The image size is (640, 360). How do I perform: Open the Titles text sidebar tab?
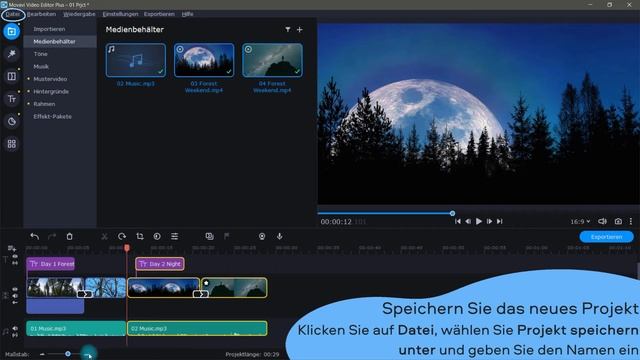pyautogui.click(x=11, y=99)
